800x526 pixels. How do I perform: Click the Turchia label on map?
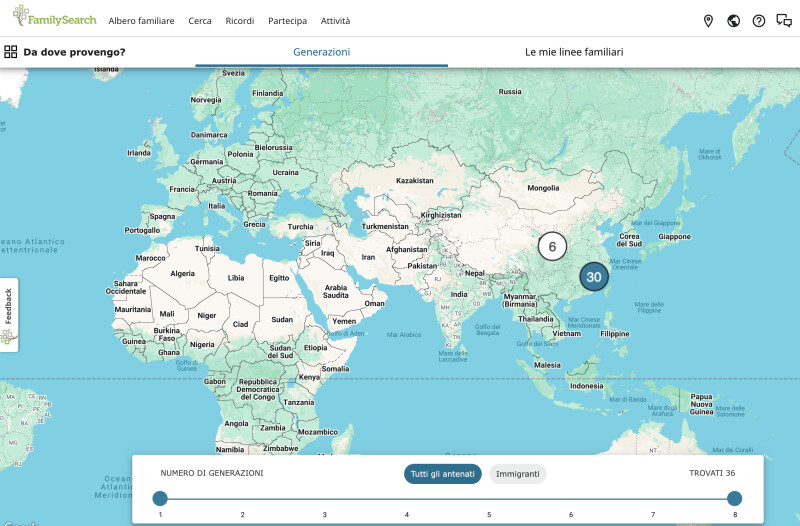301,227
